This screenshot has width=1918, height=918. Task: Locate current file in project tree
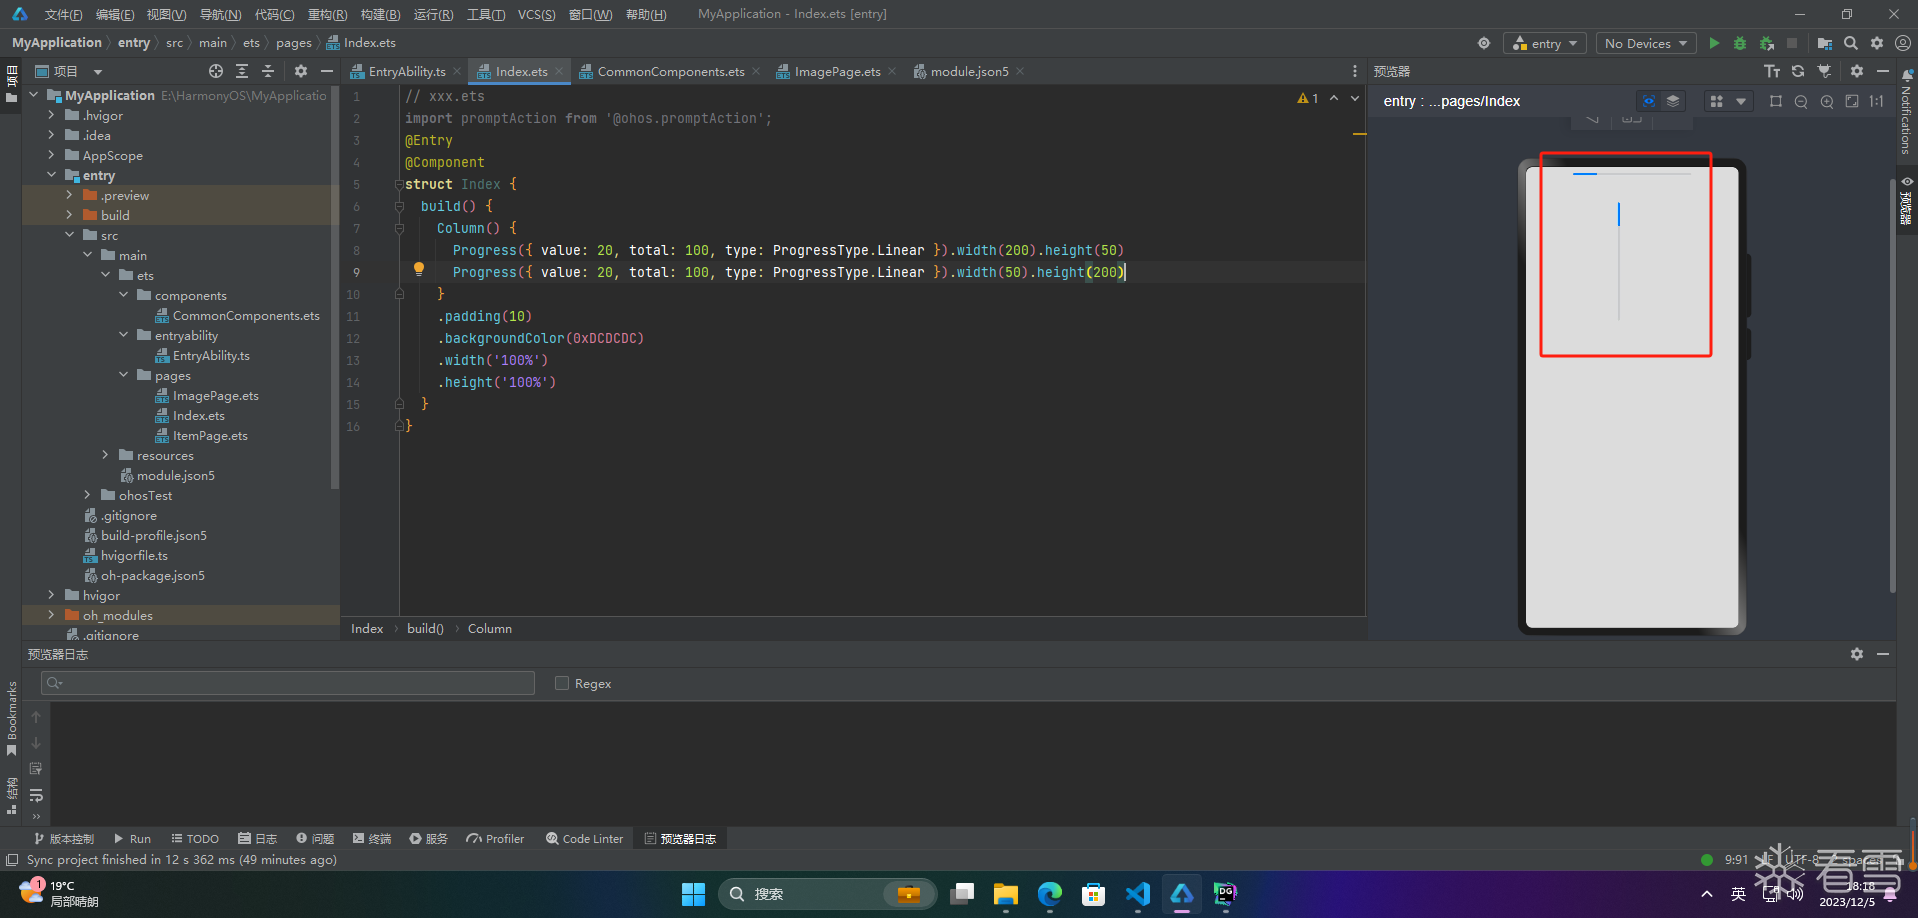pos(216,71)
